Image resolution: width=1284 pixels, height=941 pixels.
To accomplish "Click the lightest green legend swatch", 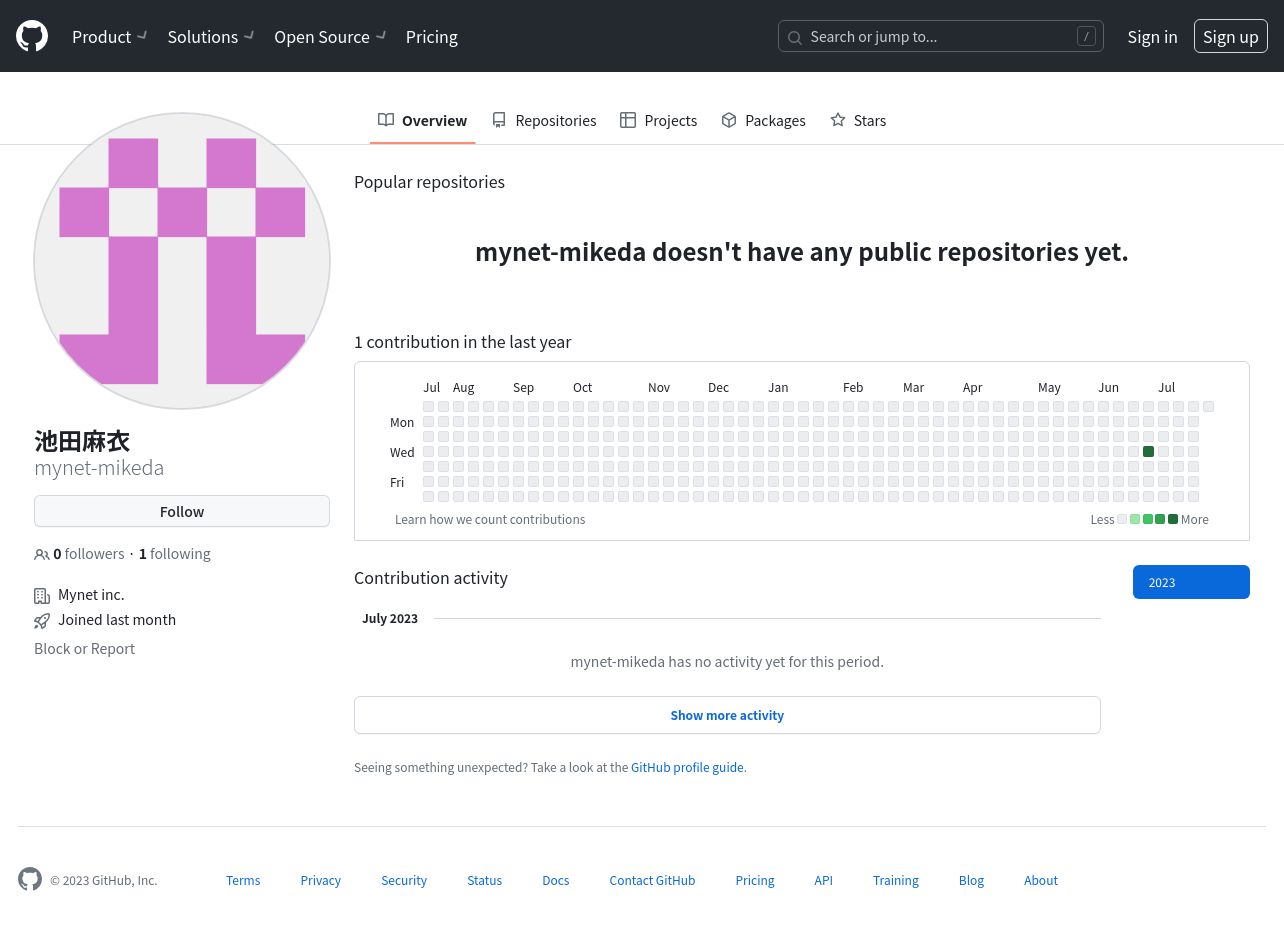I will pyautogui.click(x=1135, y=519).
